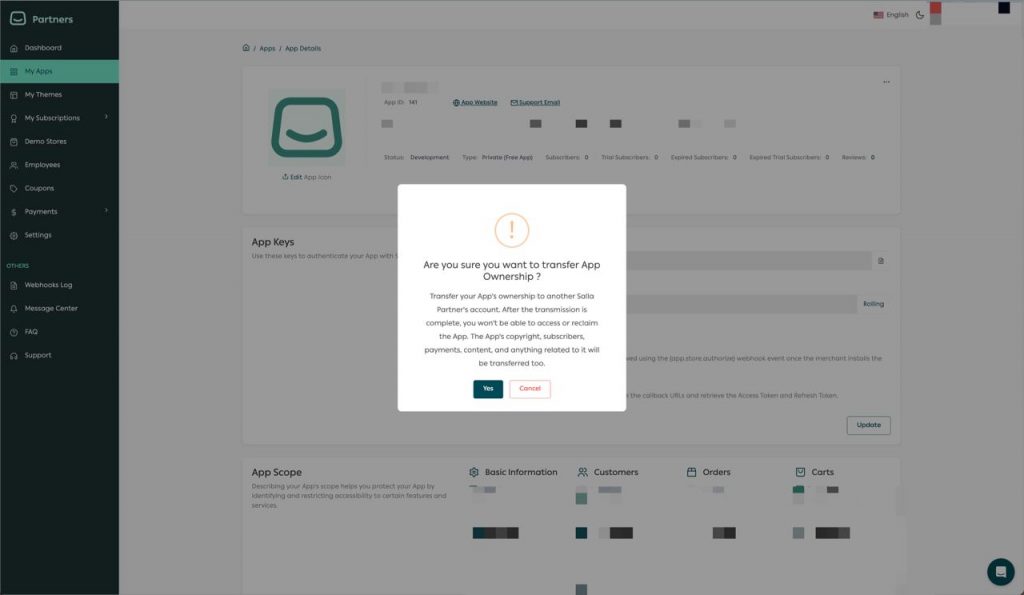Open Webhooks Log via its icon
Viewport: 1024px width, 595px height.
click(14, 285)
